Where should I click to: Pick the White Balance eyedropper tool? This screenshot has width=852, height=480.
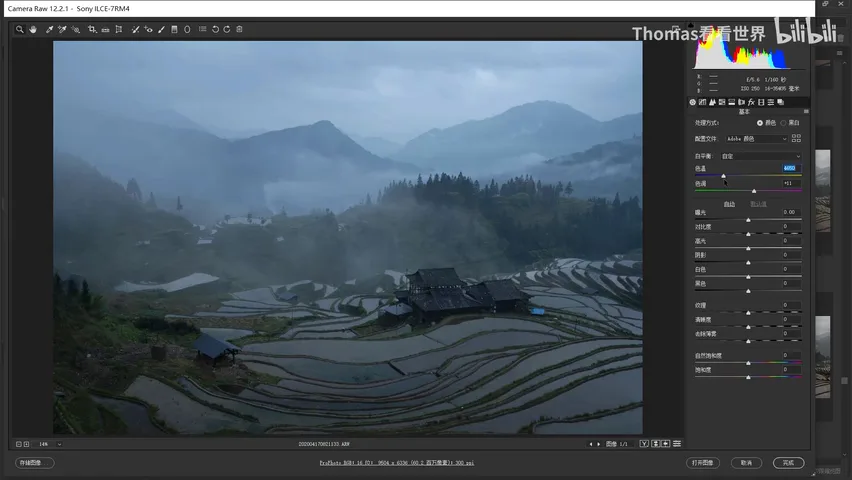pos(49,29)
